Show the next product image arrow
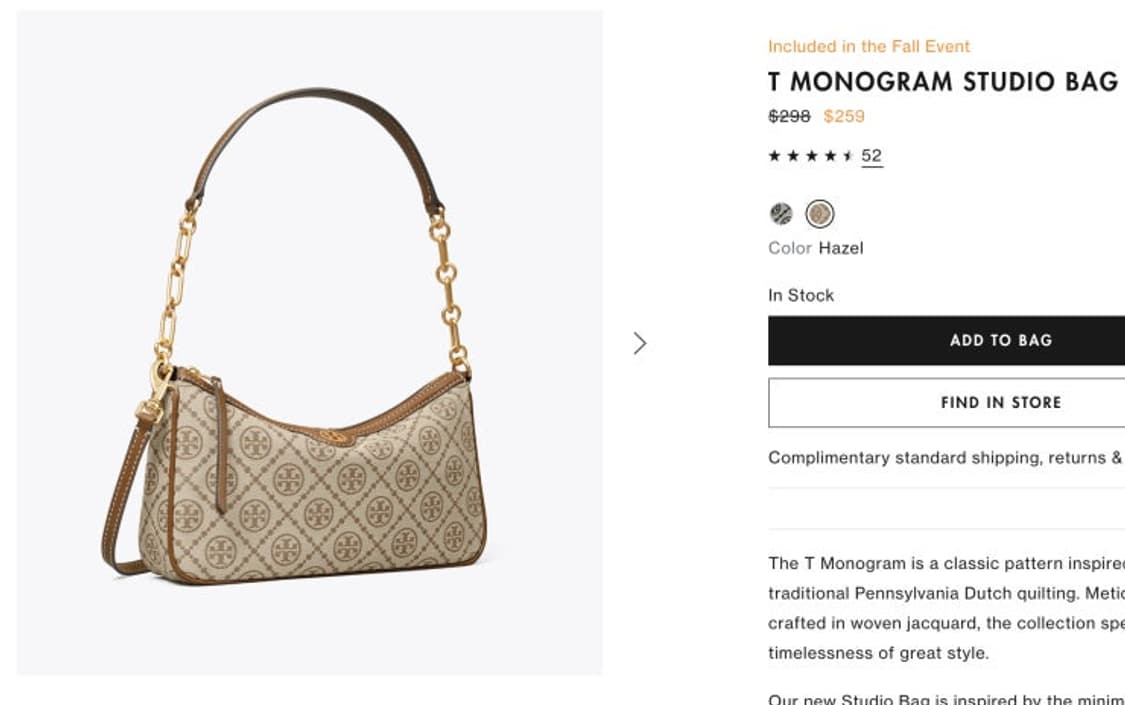 click(x=640, y=343)
